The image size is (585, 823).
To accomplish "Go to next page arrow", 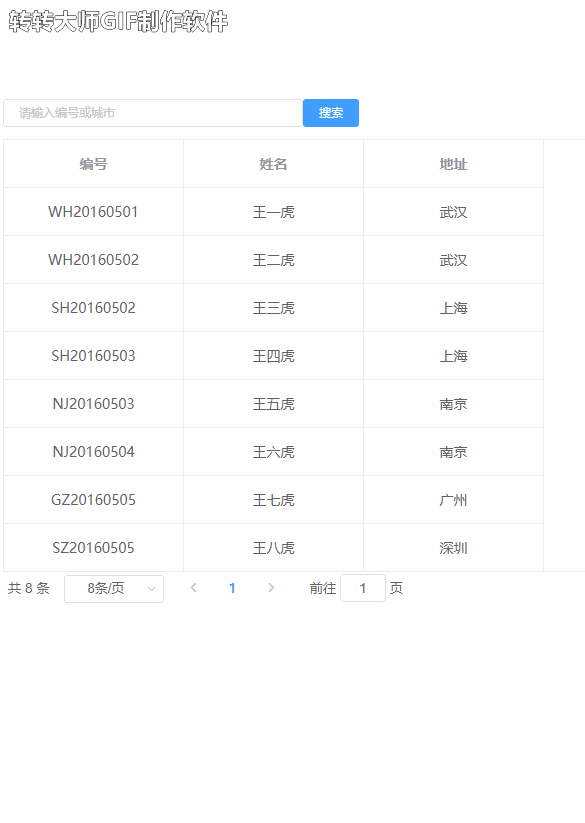I will click(271, 588).
